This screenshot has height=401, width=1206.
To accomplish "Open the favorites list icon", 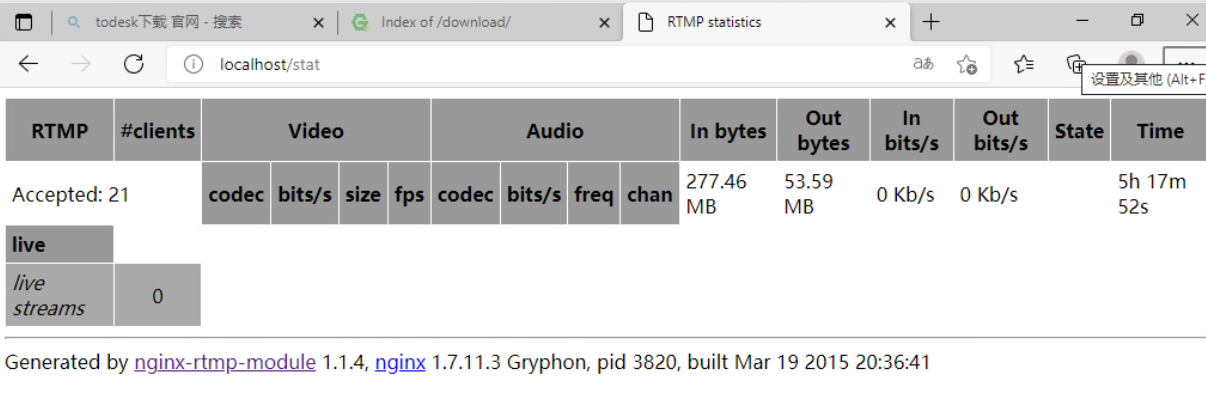I will pyautogui.click(x=1023, y=64).
